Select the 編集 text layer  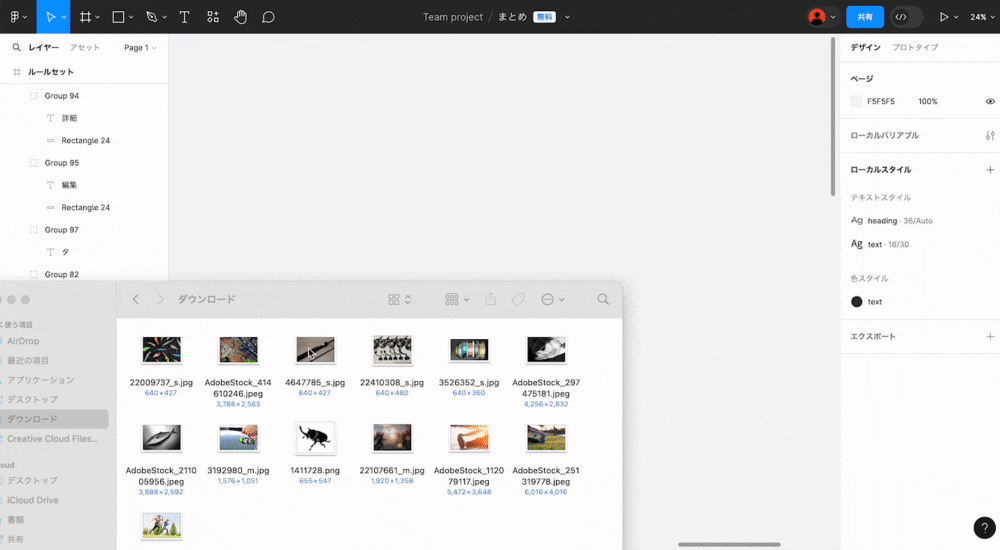pos(69,185)
